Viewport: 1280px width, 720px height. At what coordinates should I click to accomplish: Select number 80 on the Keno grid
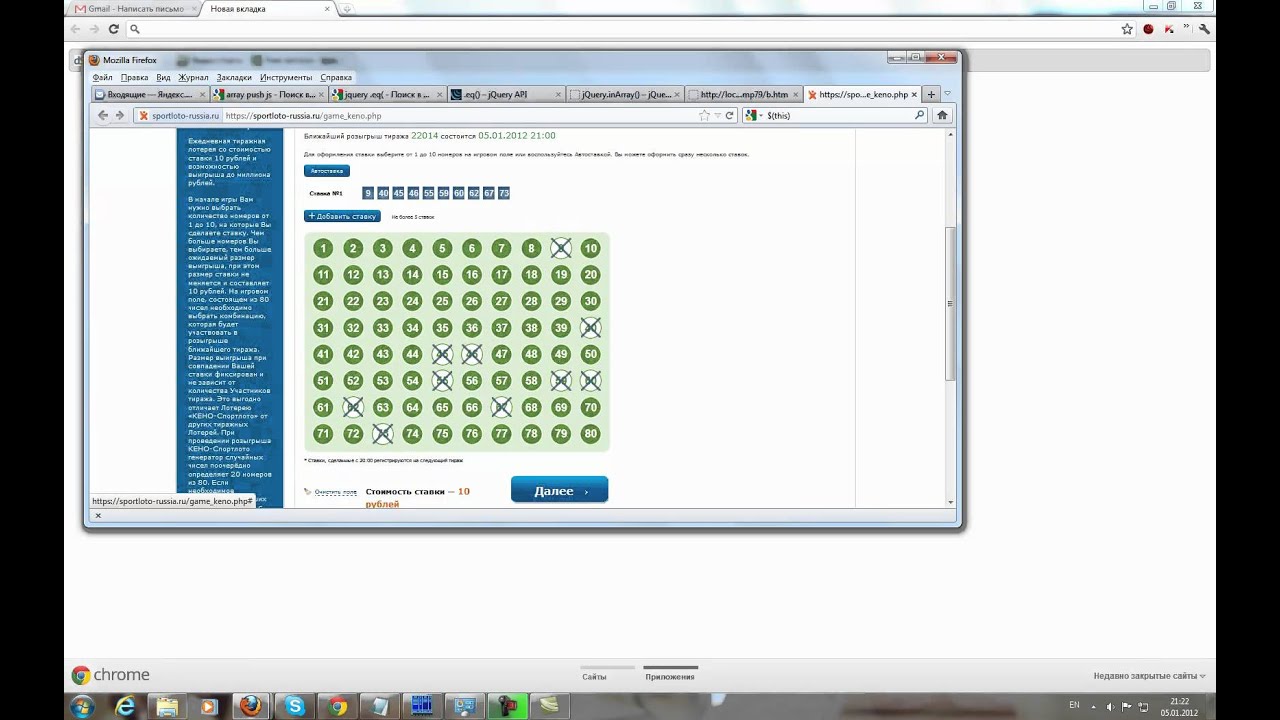click(x=590, y=434)
